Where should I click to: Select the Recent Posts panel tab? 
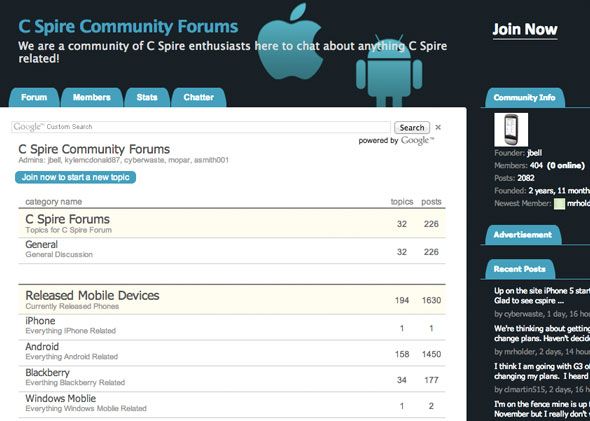pos(520,269)
